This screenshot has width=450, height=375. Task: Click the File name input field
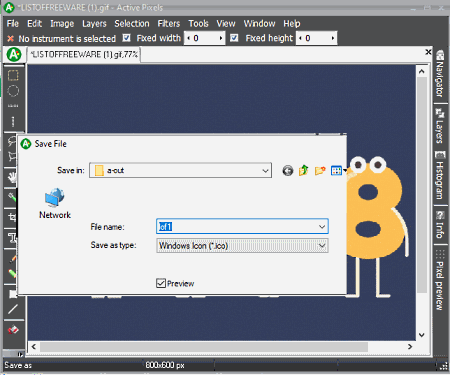coord(242,227)
